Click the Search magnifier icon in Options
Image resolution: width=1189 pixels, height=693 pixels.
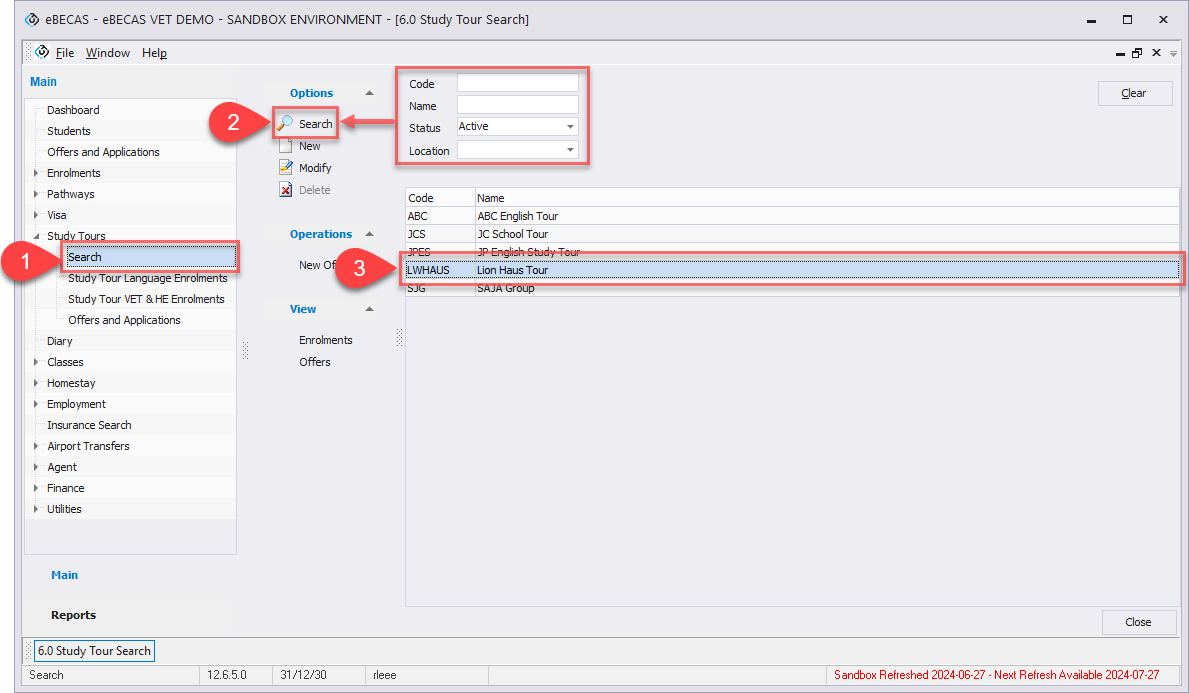point(286,124)
